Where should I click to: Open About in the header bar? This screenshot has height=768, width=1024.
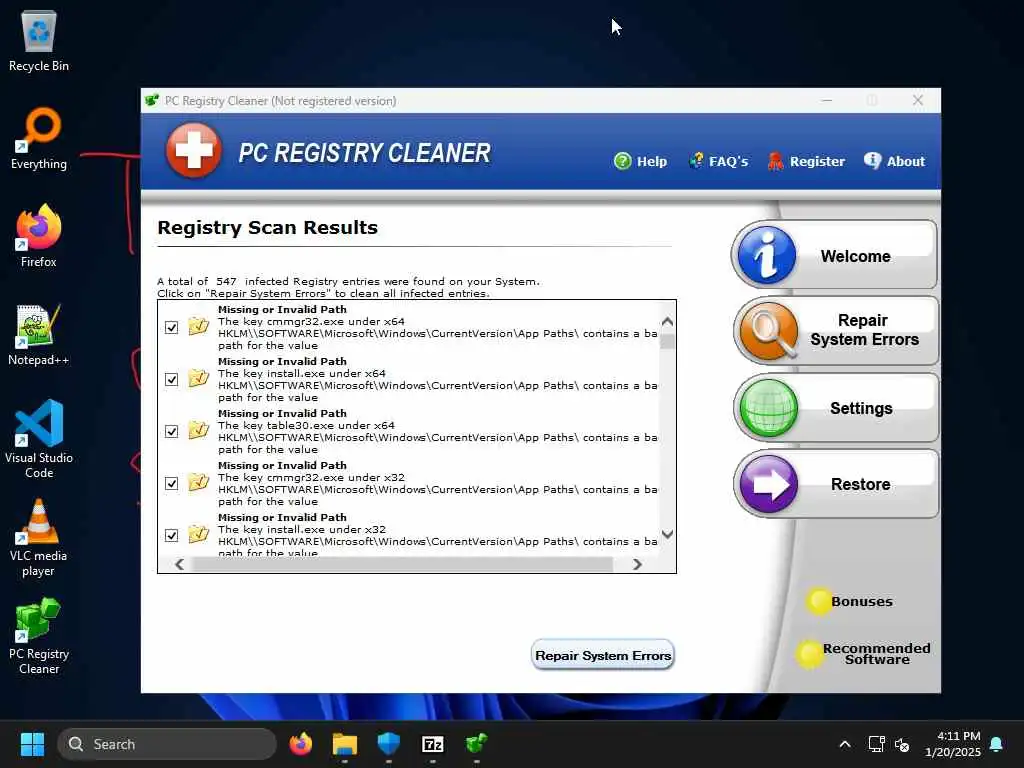click(894, 161)
